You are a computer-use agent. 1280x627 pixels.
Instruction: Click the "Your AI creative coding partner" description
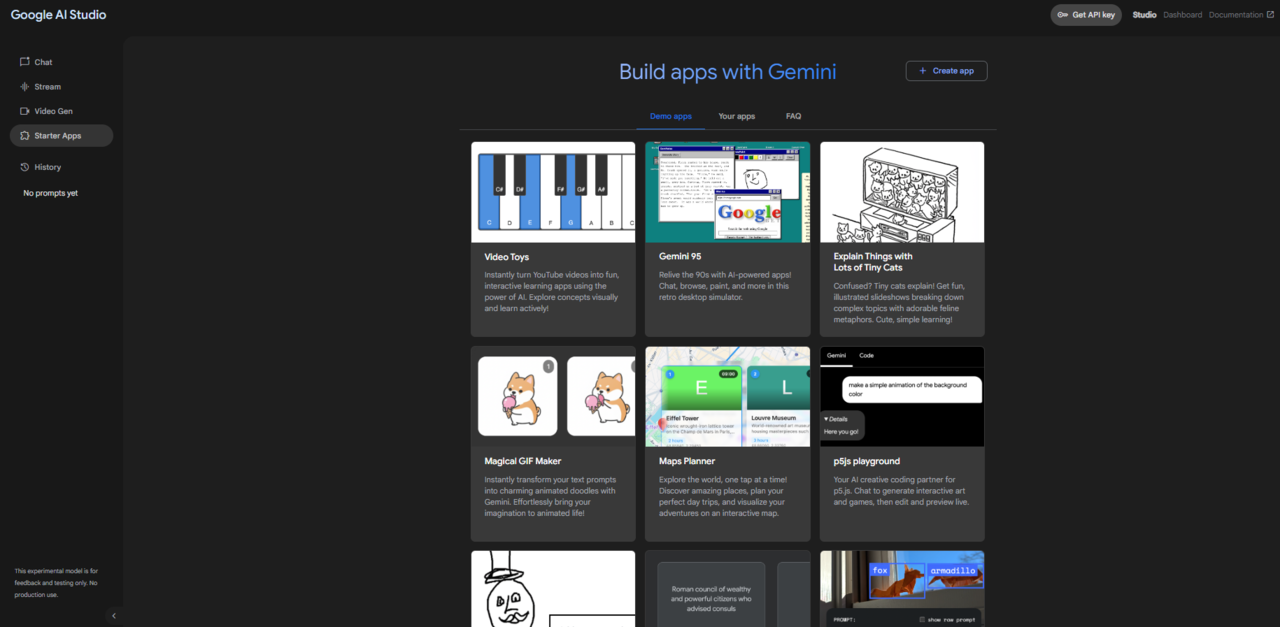(902, 491)
